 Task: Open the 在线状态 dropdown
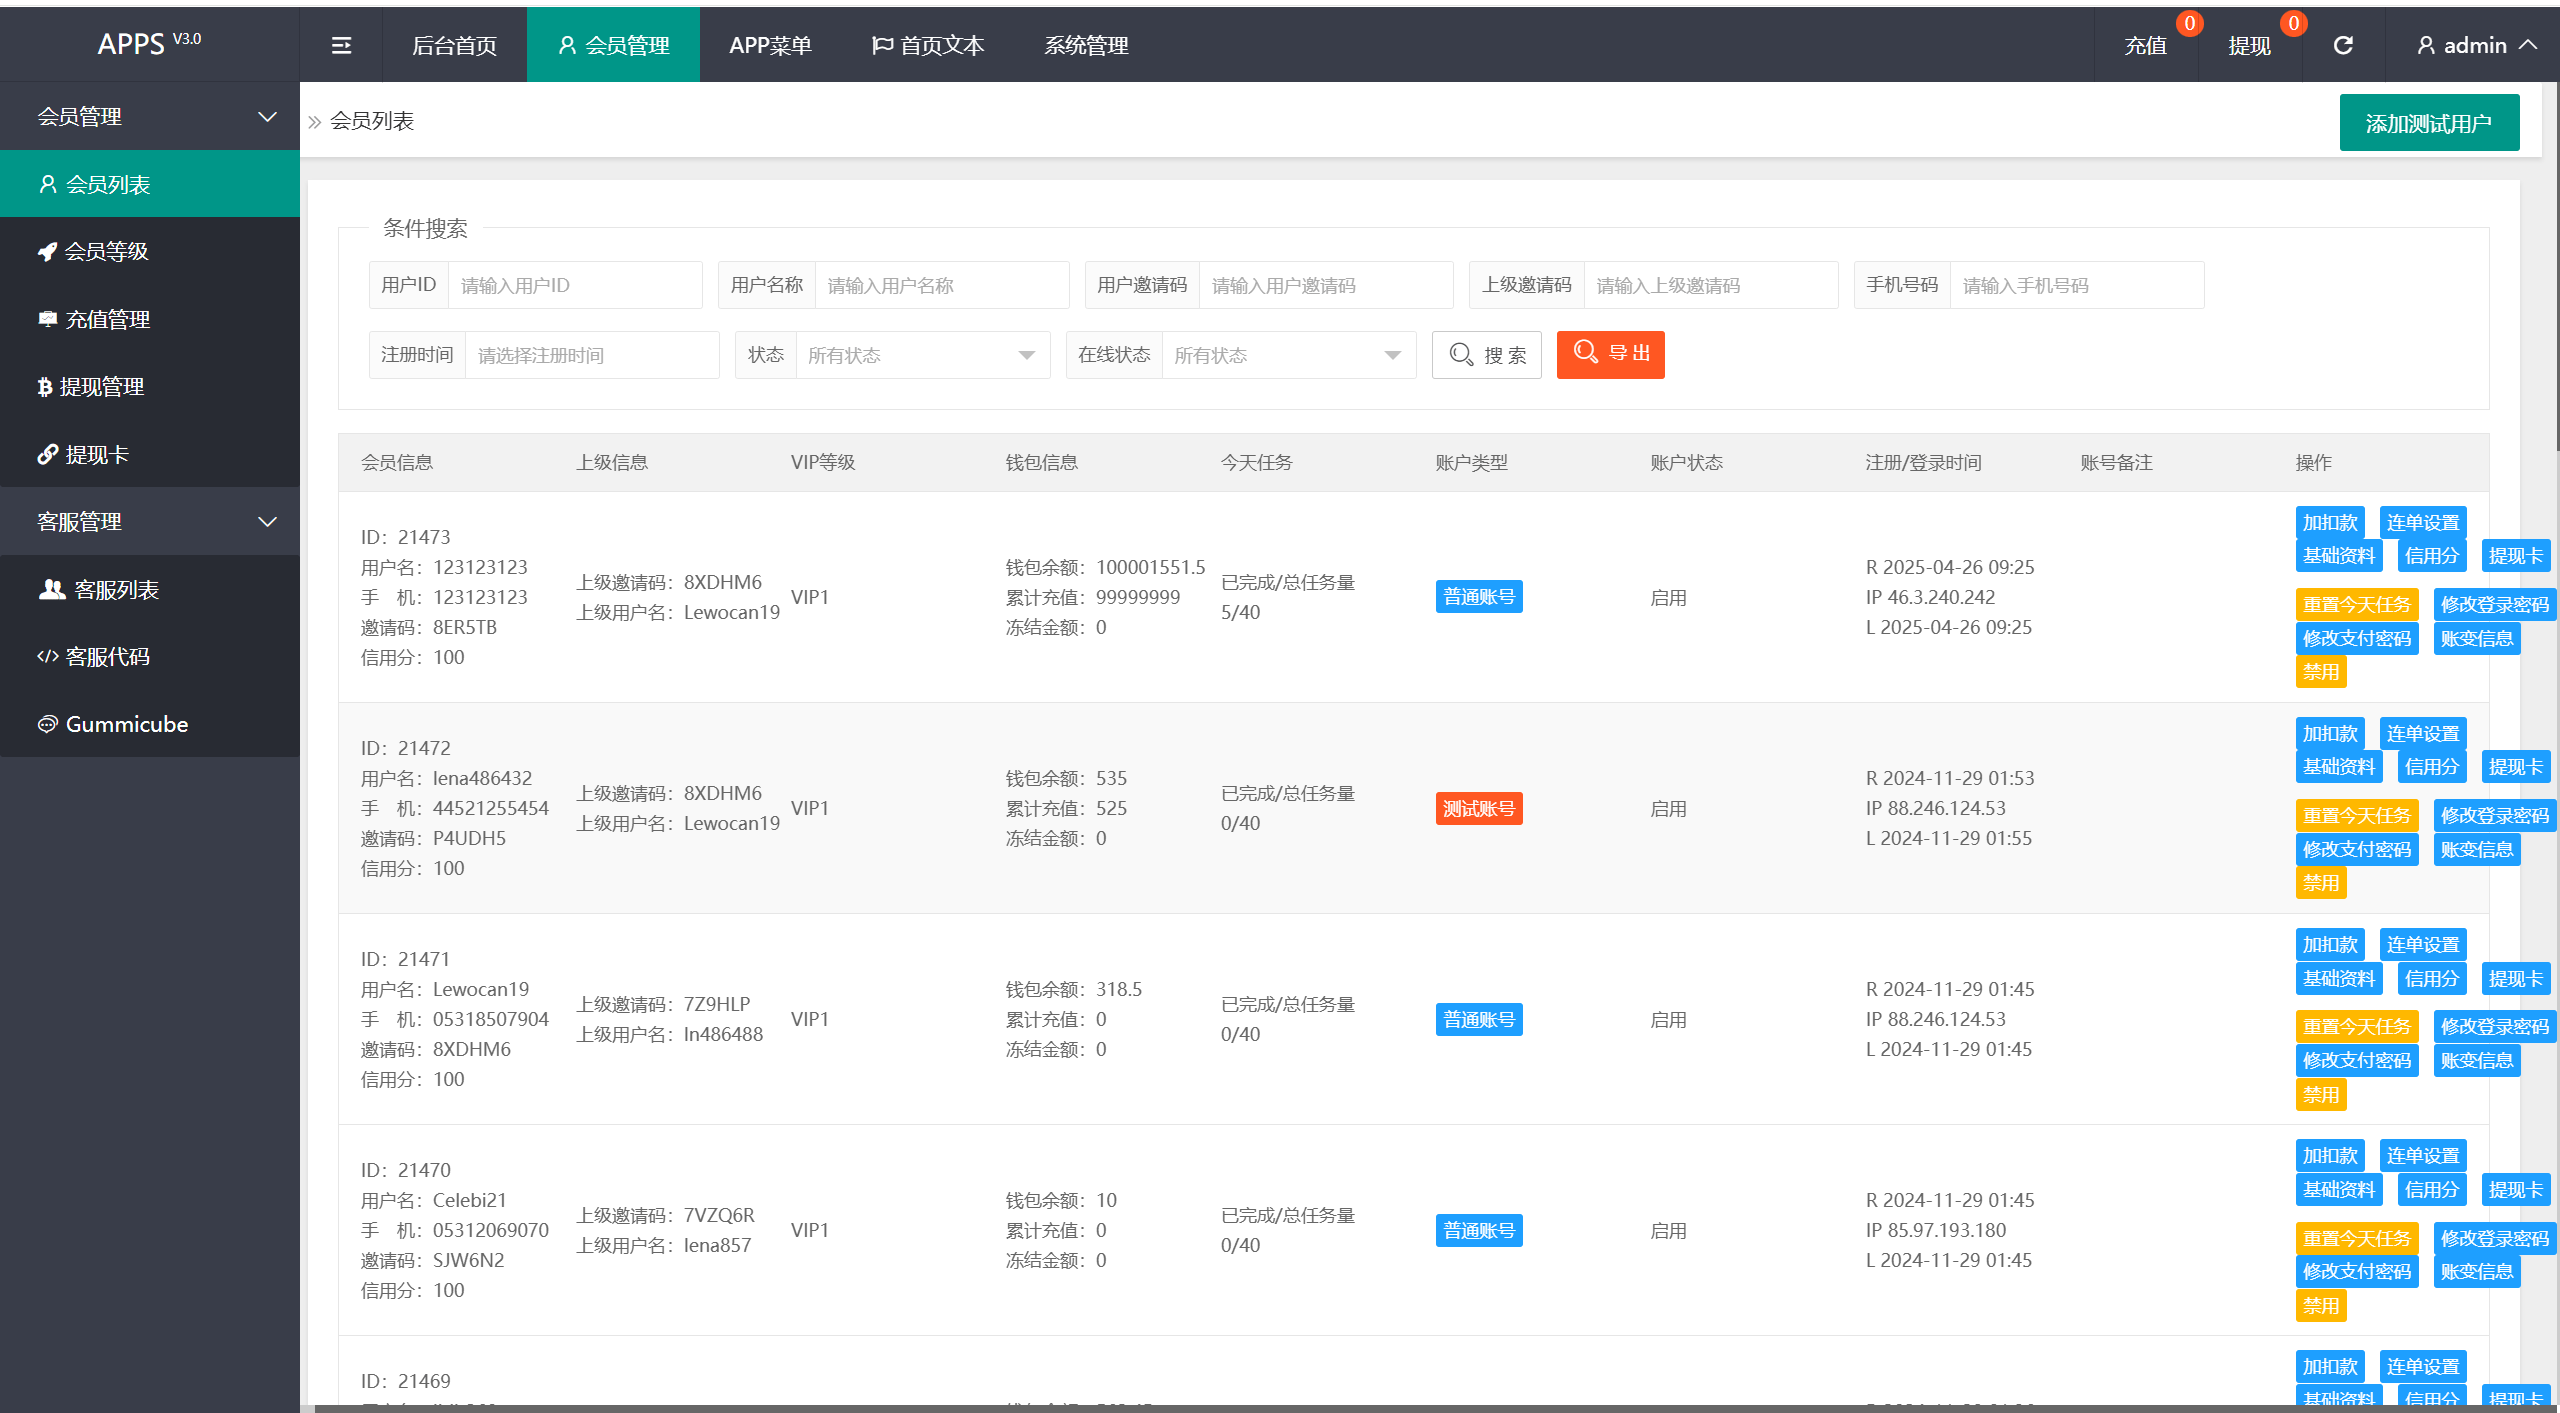click(1287, 356)
